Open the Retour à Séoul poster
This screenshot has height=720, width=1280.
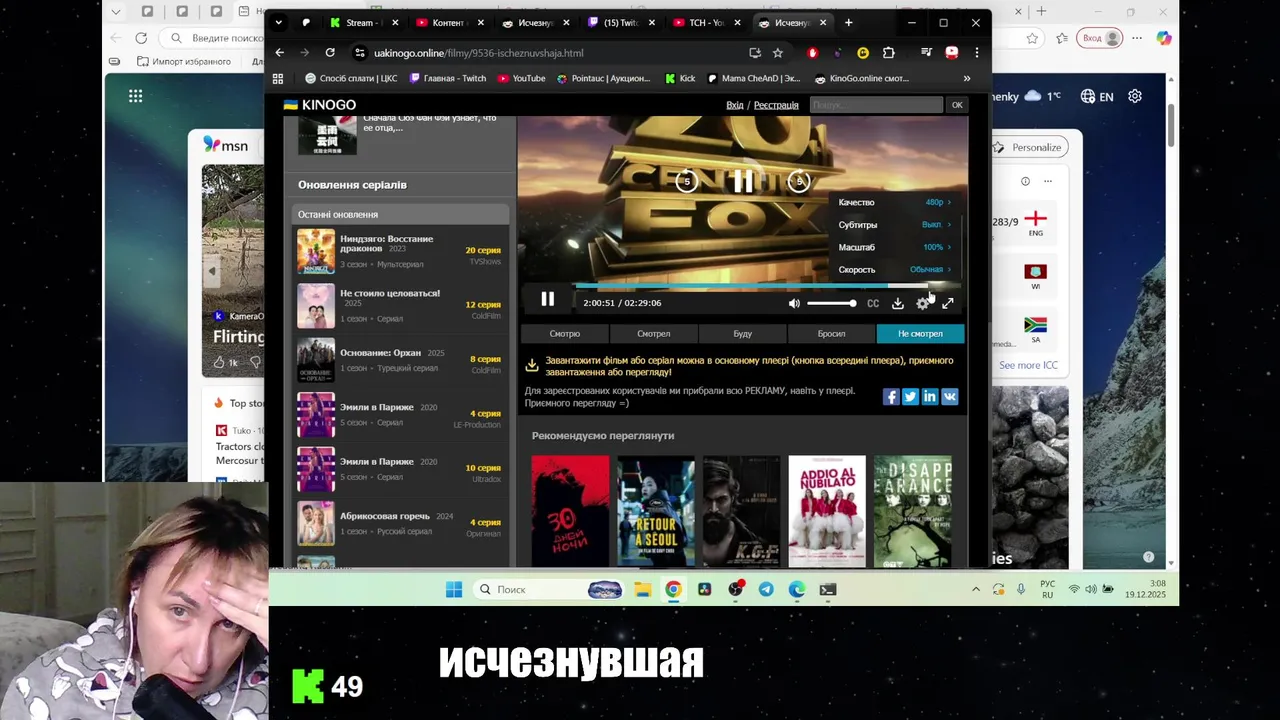pyautogui.click(x=656, y=511)
